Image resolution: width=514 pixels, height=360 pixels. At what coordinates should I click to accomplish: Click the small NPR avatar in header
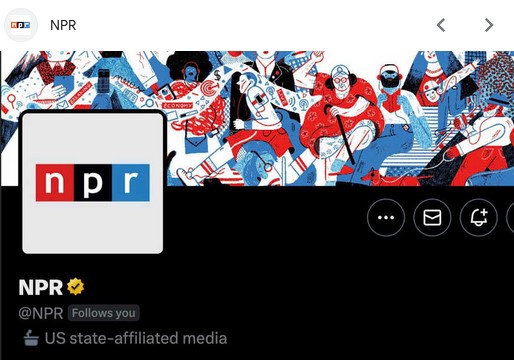pyautogui.click(x=21, y=25)
